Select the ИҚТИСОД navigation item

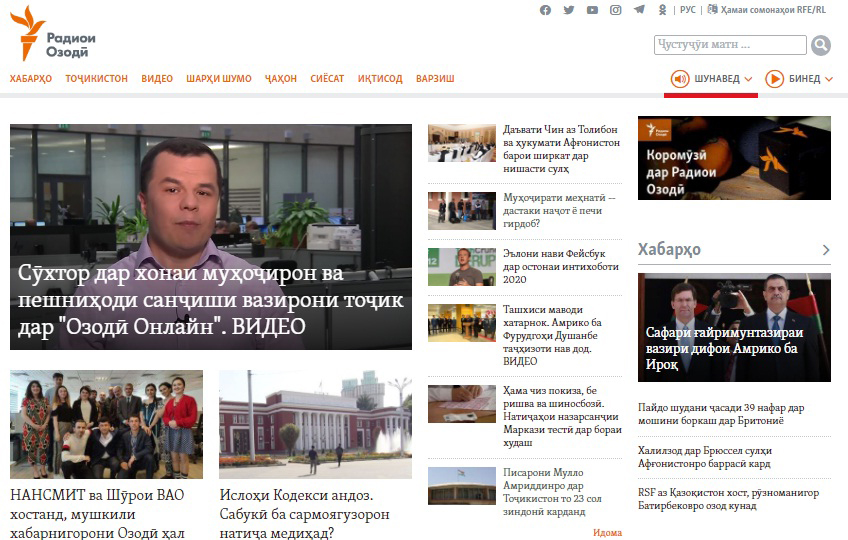[x=380, y=79]
